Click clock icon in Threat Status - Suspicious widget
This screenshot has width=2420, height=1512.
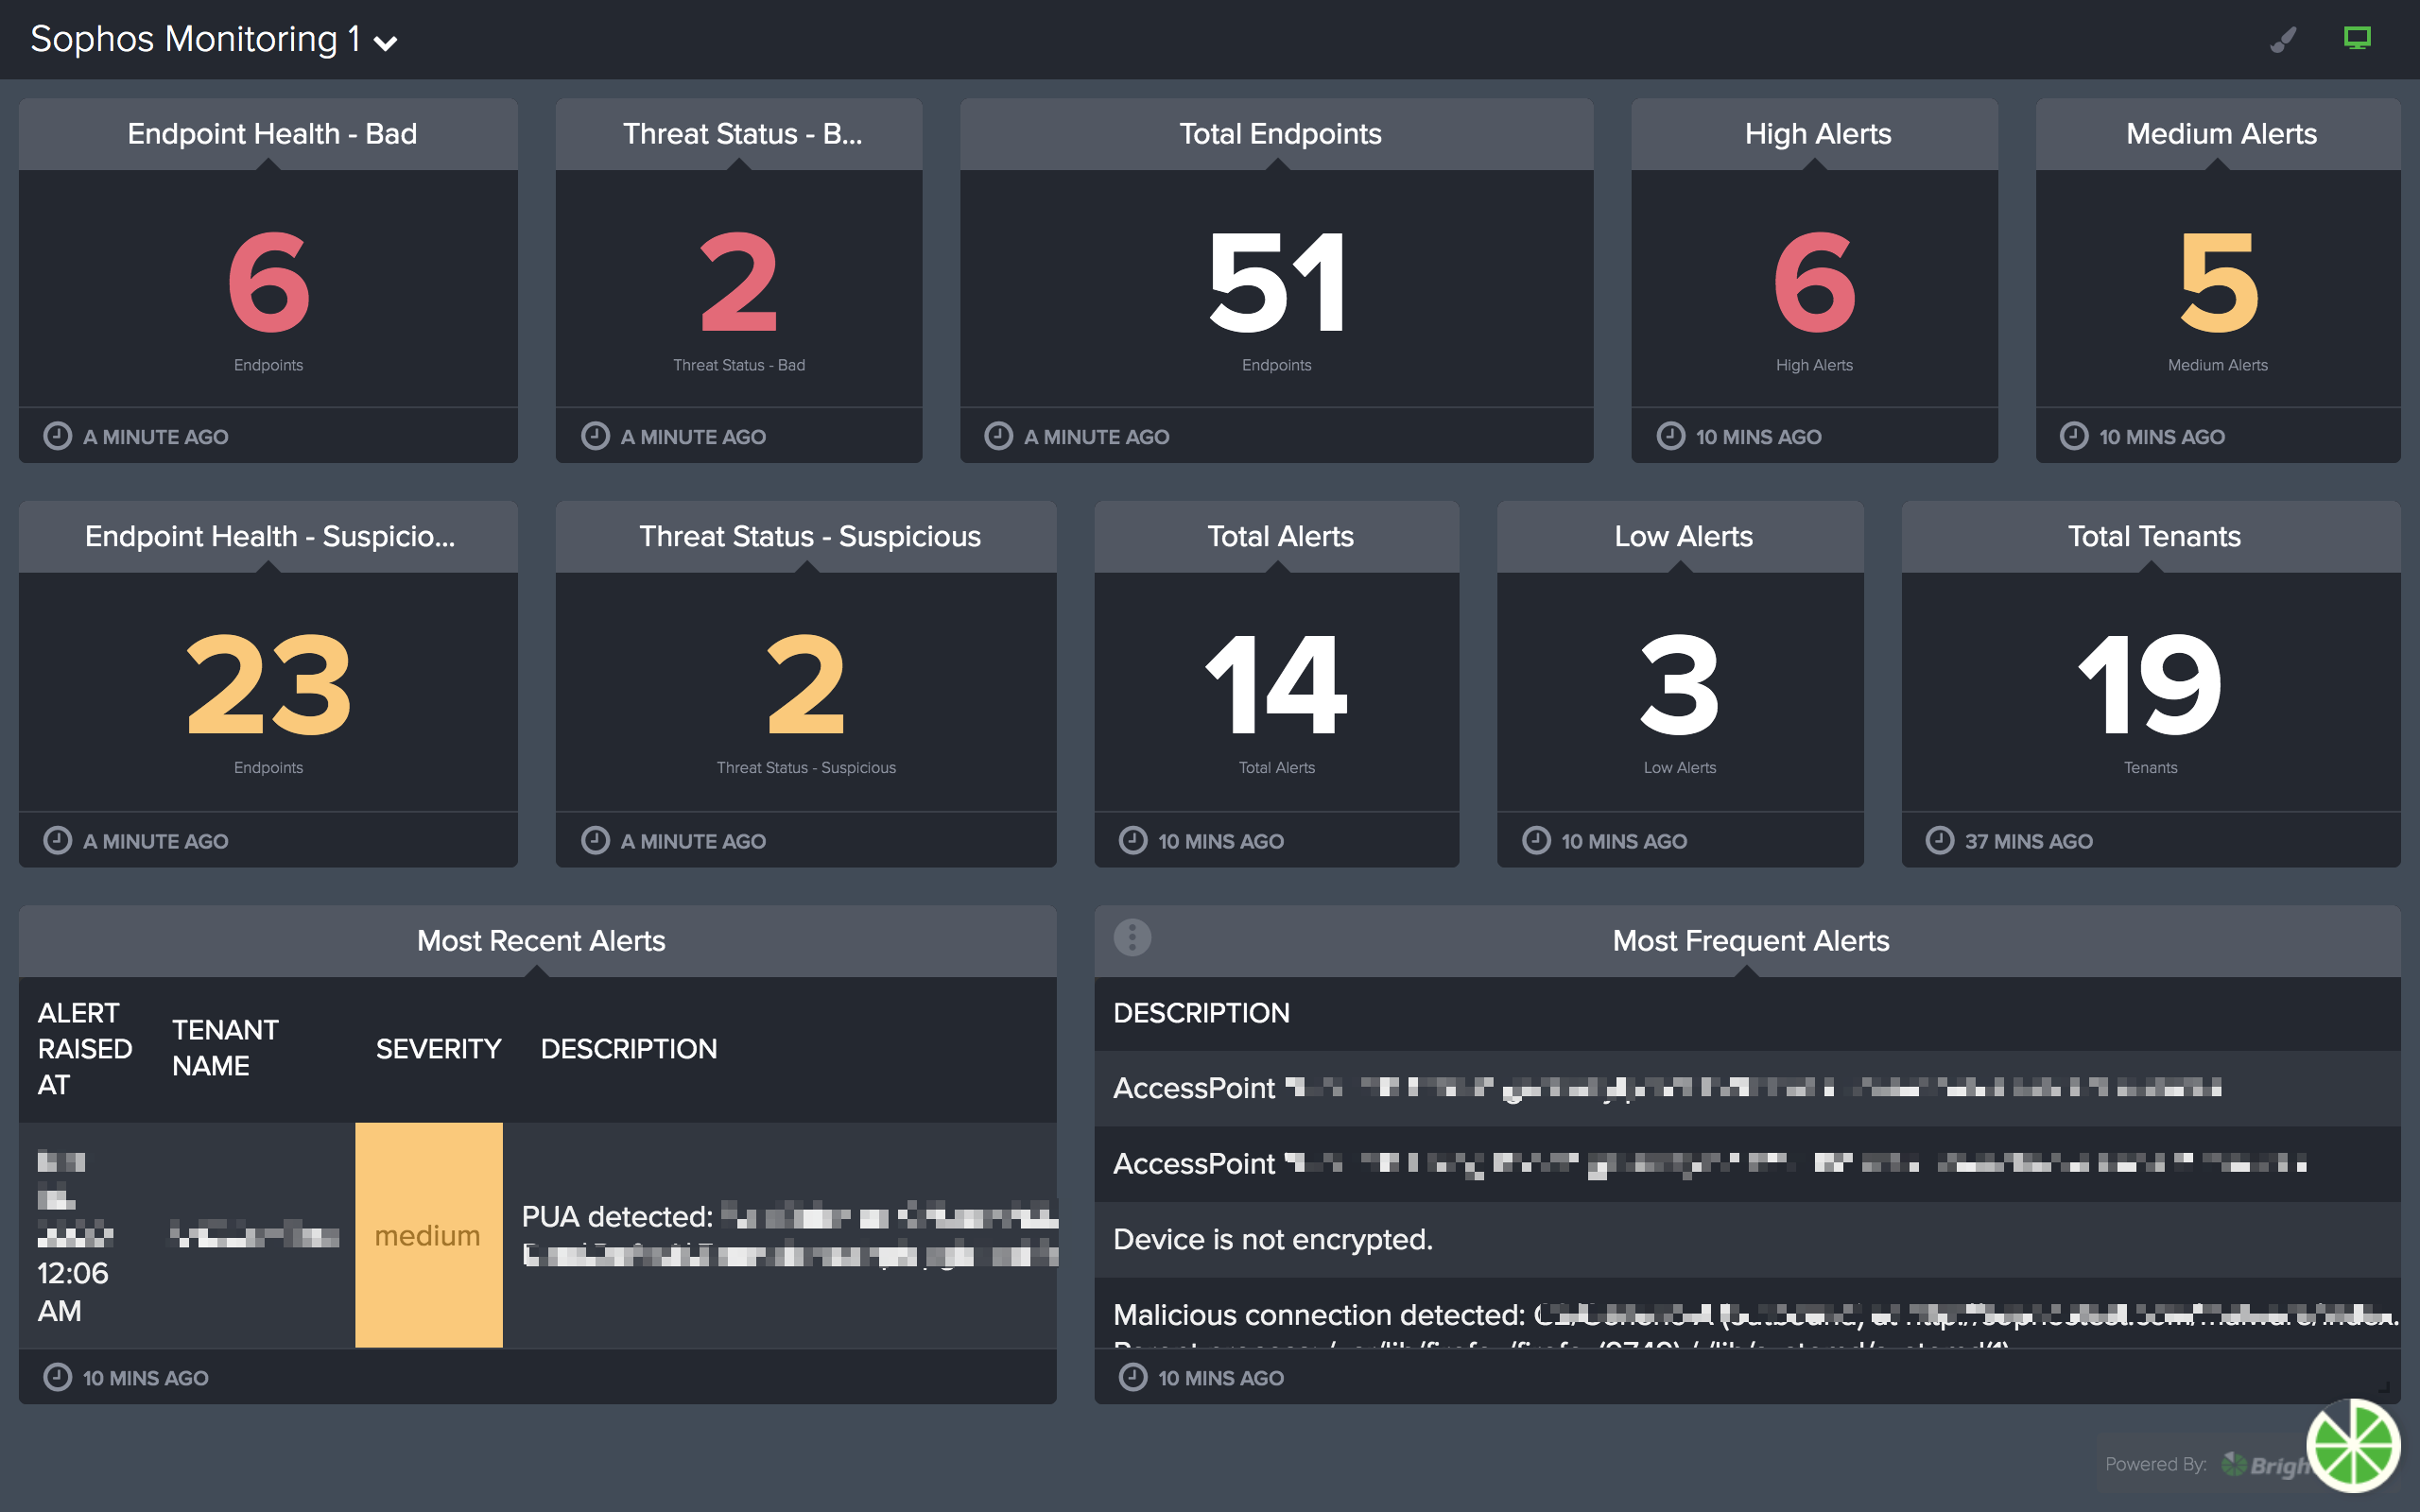pos(595,840)
